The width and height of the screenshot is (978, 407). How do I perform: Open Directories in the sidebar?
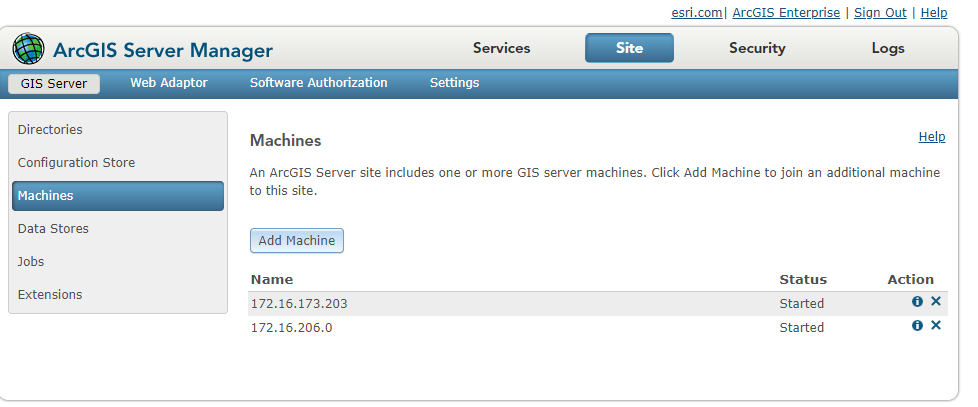118,130
